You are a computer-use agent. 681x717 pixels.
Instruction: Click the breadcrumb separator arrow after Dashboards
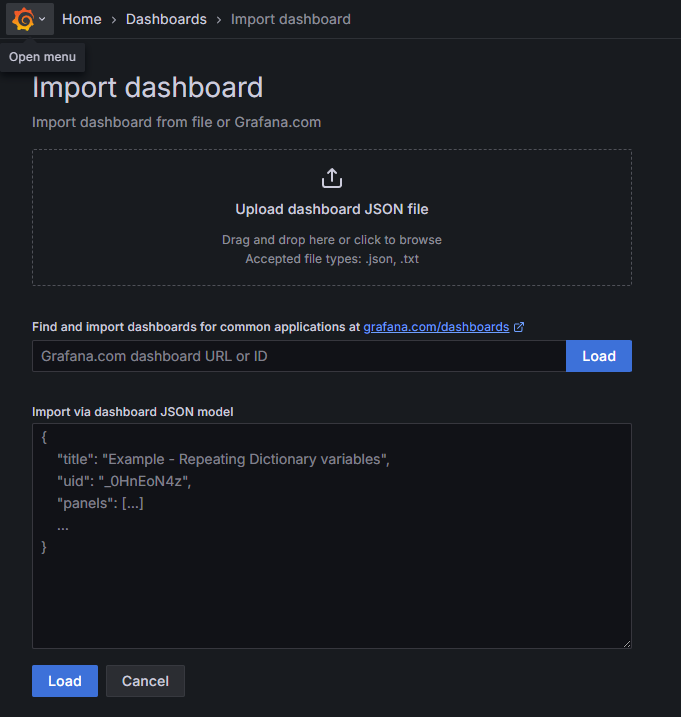pos(219,20)
